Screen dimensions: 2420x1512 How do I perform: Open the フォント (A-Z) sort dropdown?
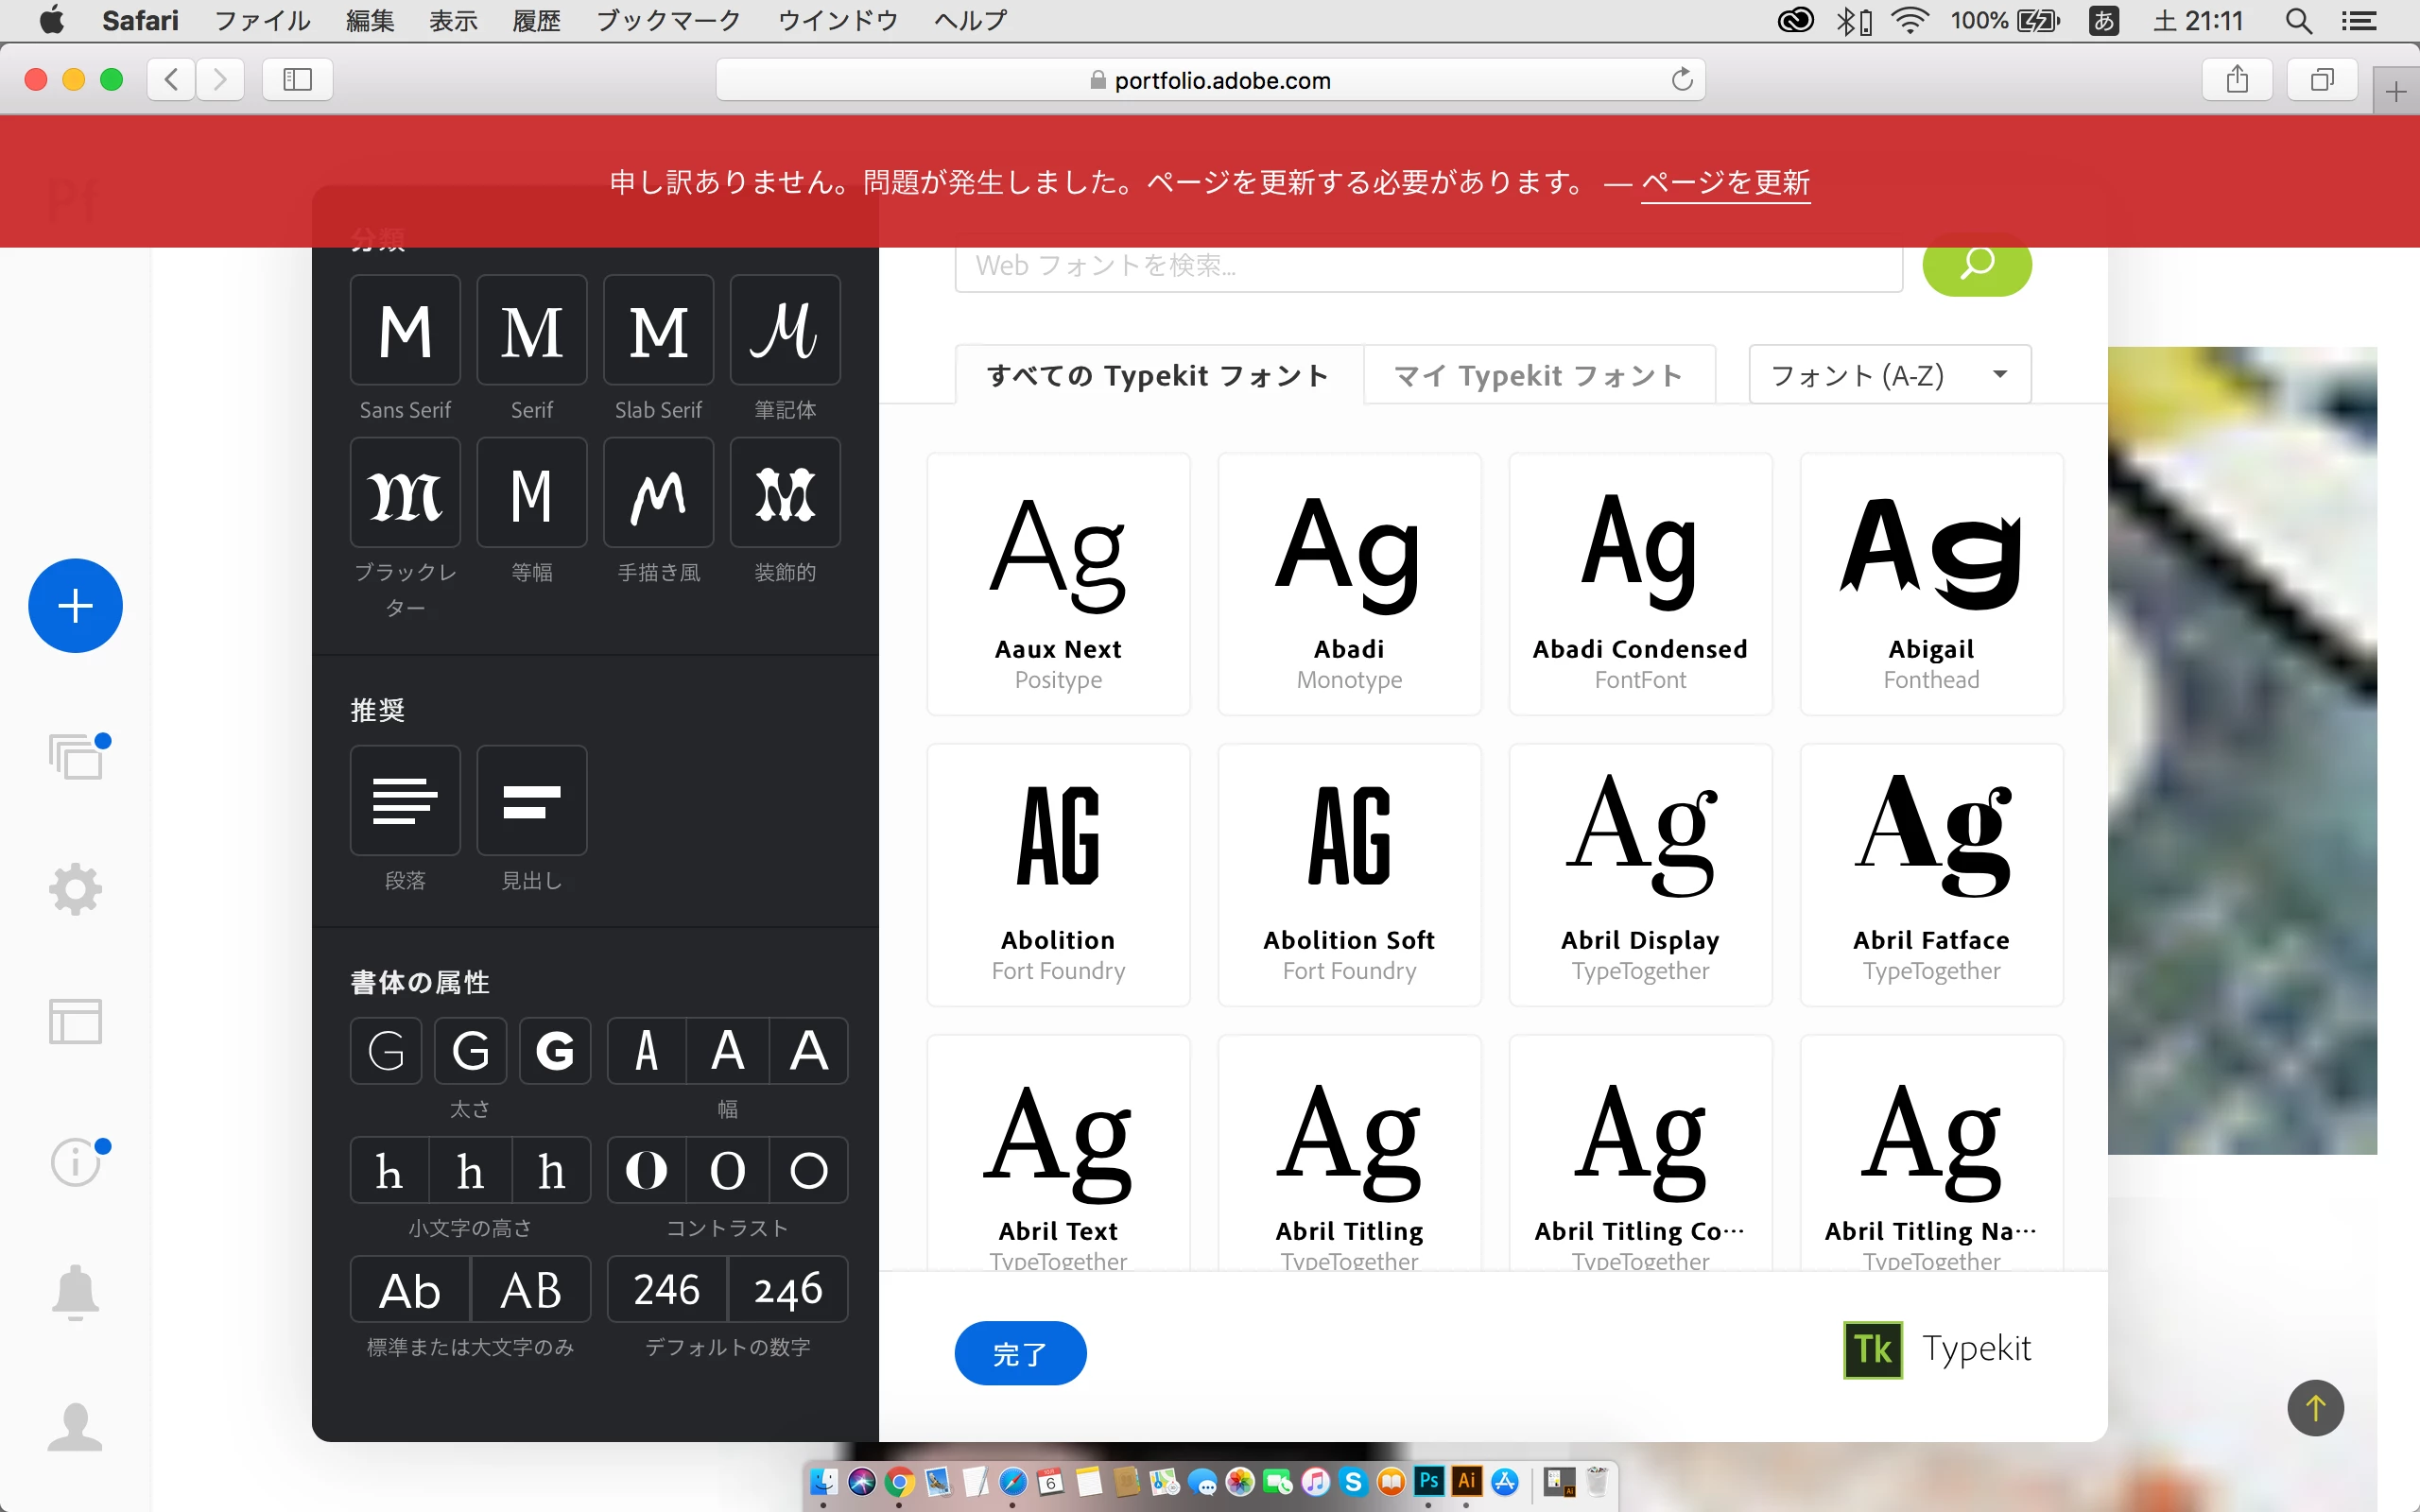(x=1889, y=375)
